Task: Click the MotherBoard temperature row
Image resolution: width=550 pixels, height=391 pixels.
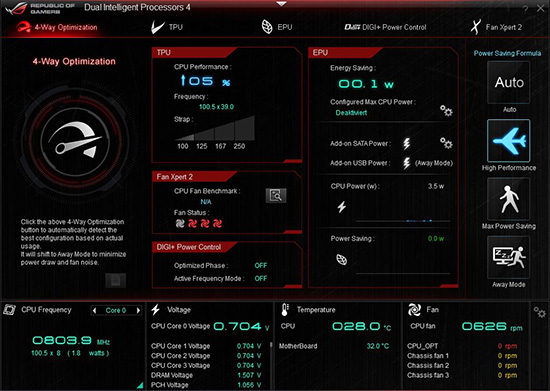Action: (x=334, y=346)
